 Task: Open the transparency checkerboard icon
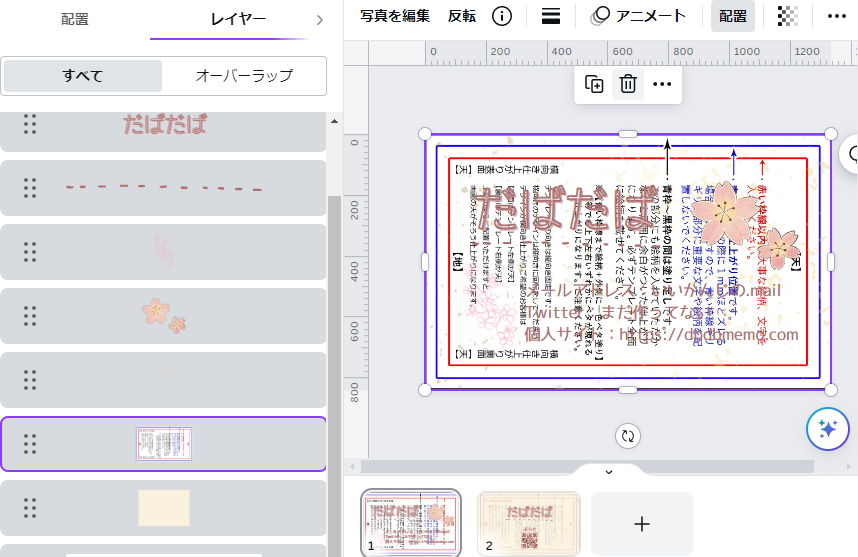(788, 16)
